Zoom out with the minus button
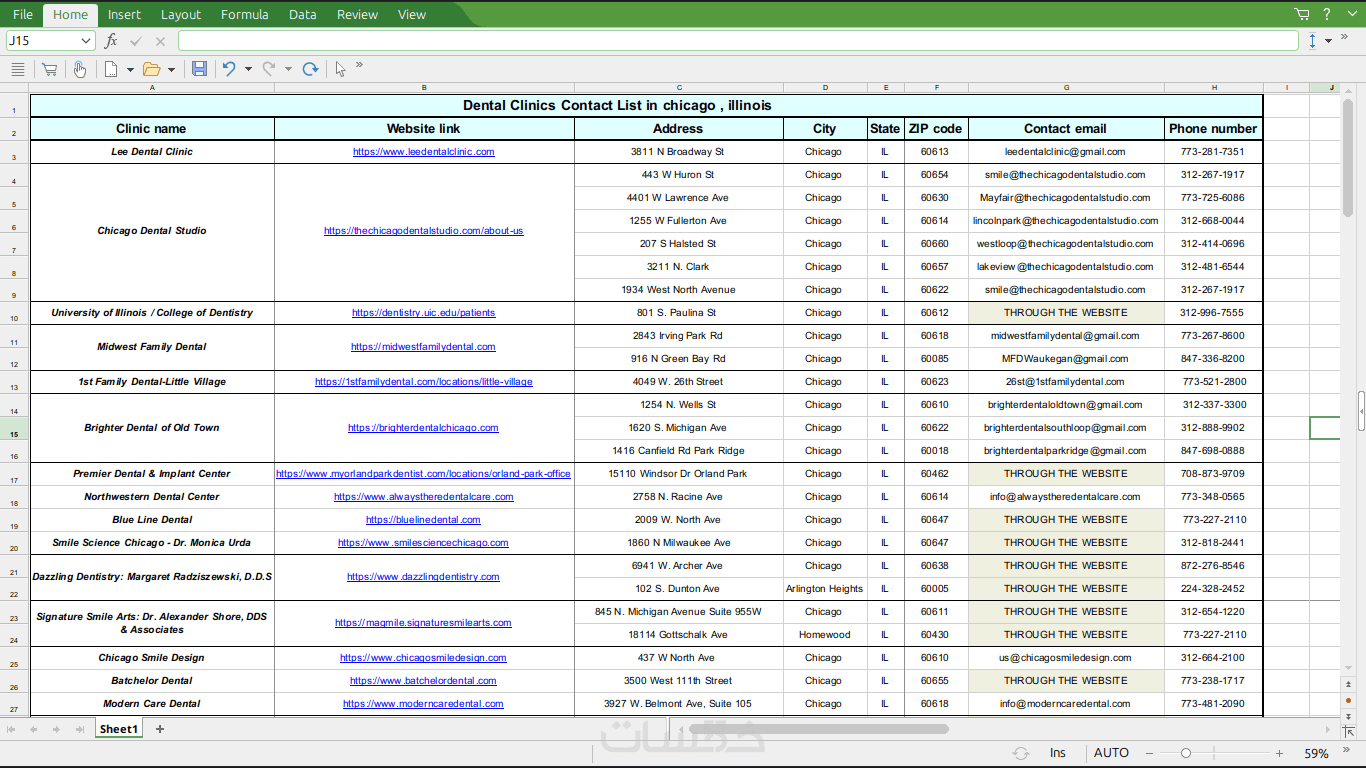1366x768 pixels. click(x=1150, y=753)
